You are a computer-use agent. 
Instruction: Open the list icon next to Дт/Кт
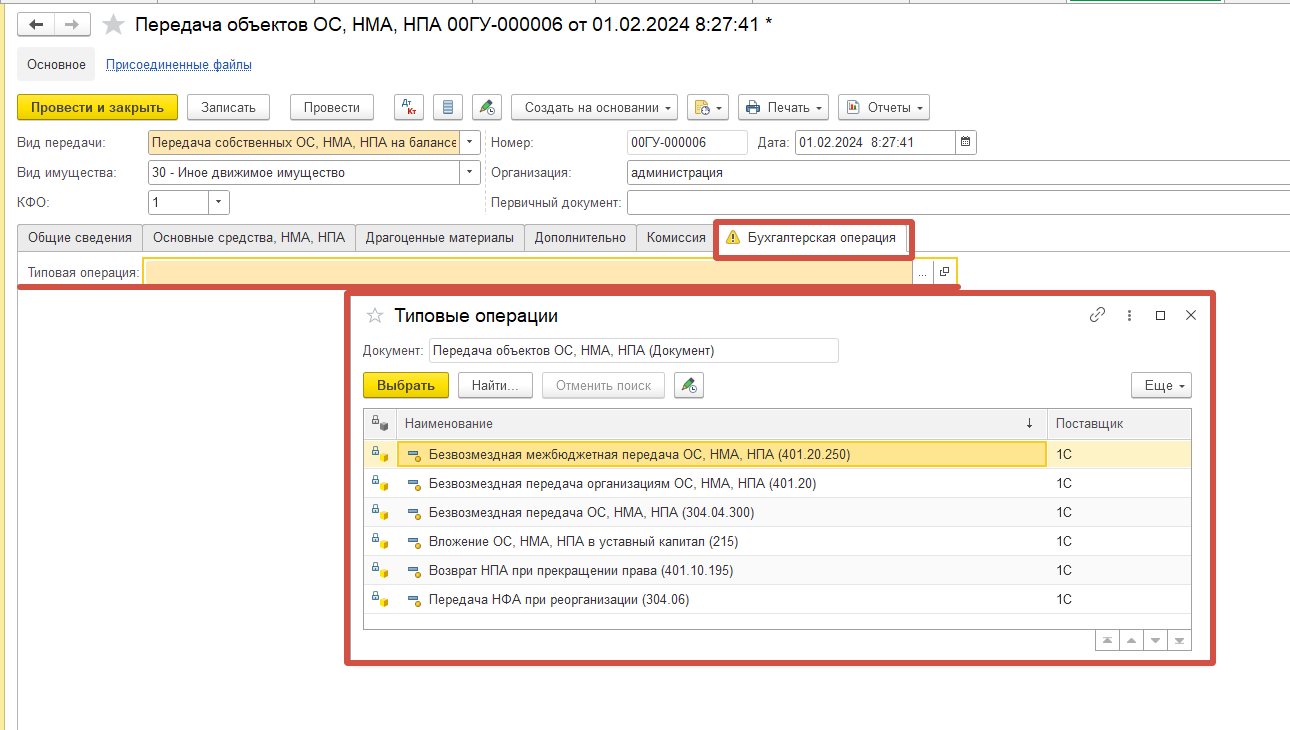pyautogui.click(x=447, y=107)
